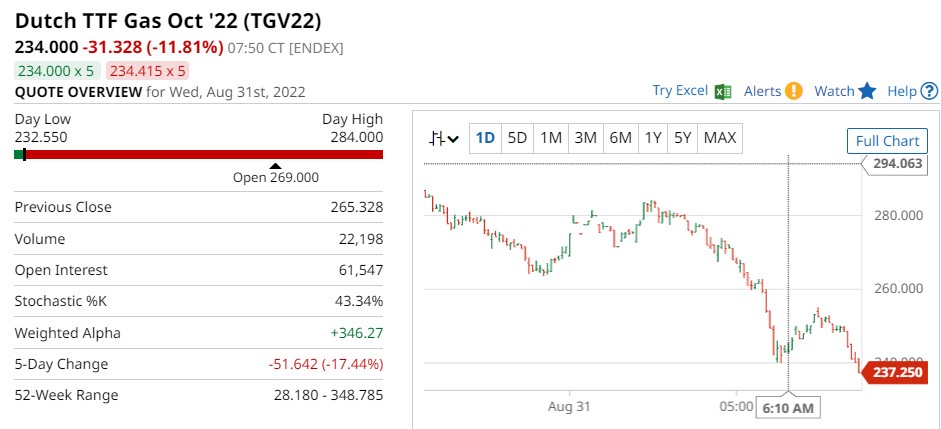Screen dimensions: 941x429
Task: Show the 1Y chart period
Action: 652,138
